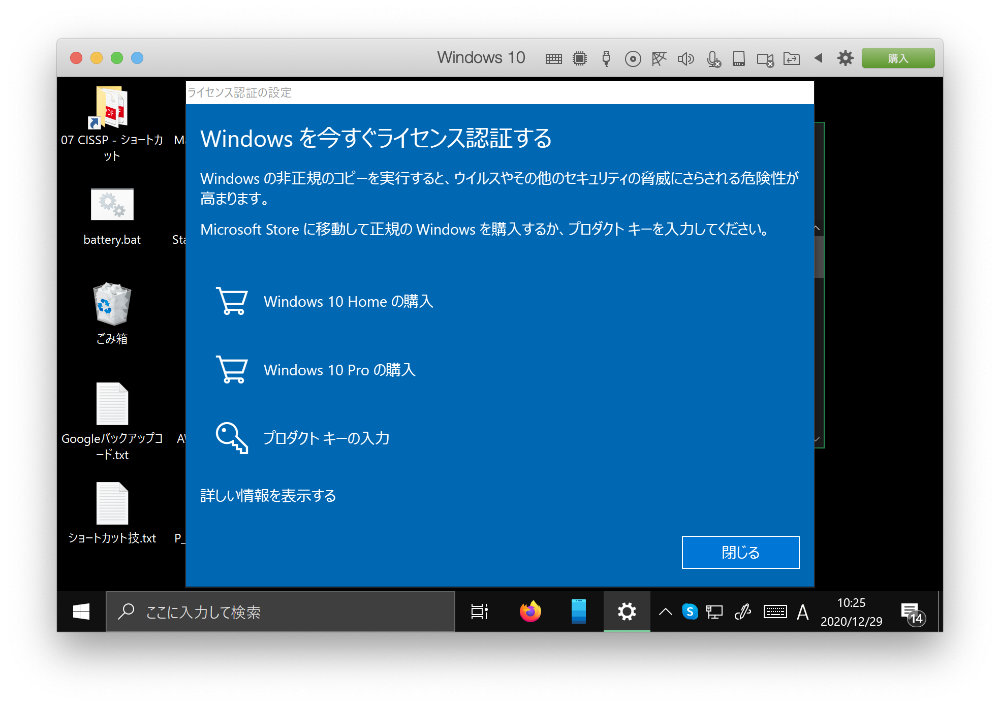This screenshot has height=707, width=1000.
Task: Open the sound speaker icon in Parallels toolbar
Action: (686, 59)
